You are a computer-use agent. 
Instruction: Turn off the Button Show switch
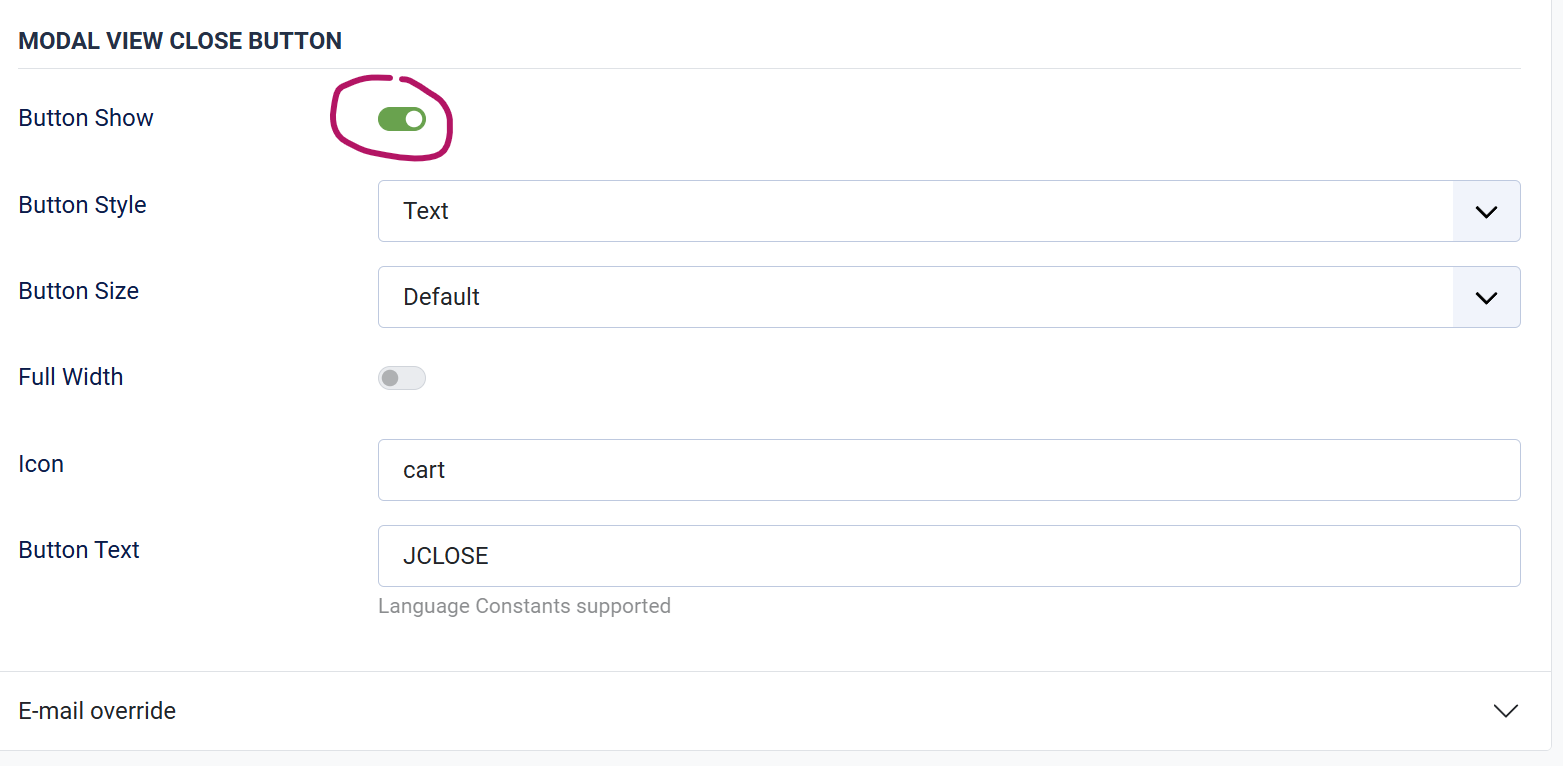click(x=401, y=120)
